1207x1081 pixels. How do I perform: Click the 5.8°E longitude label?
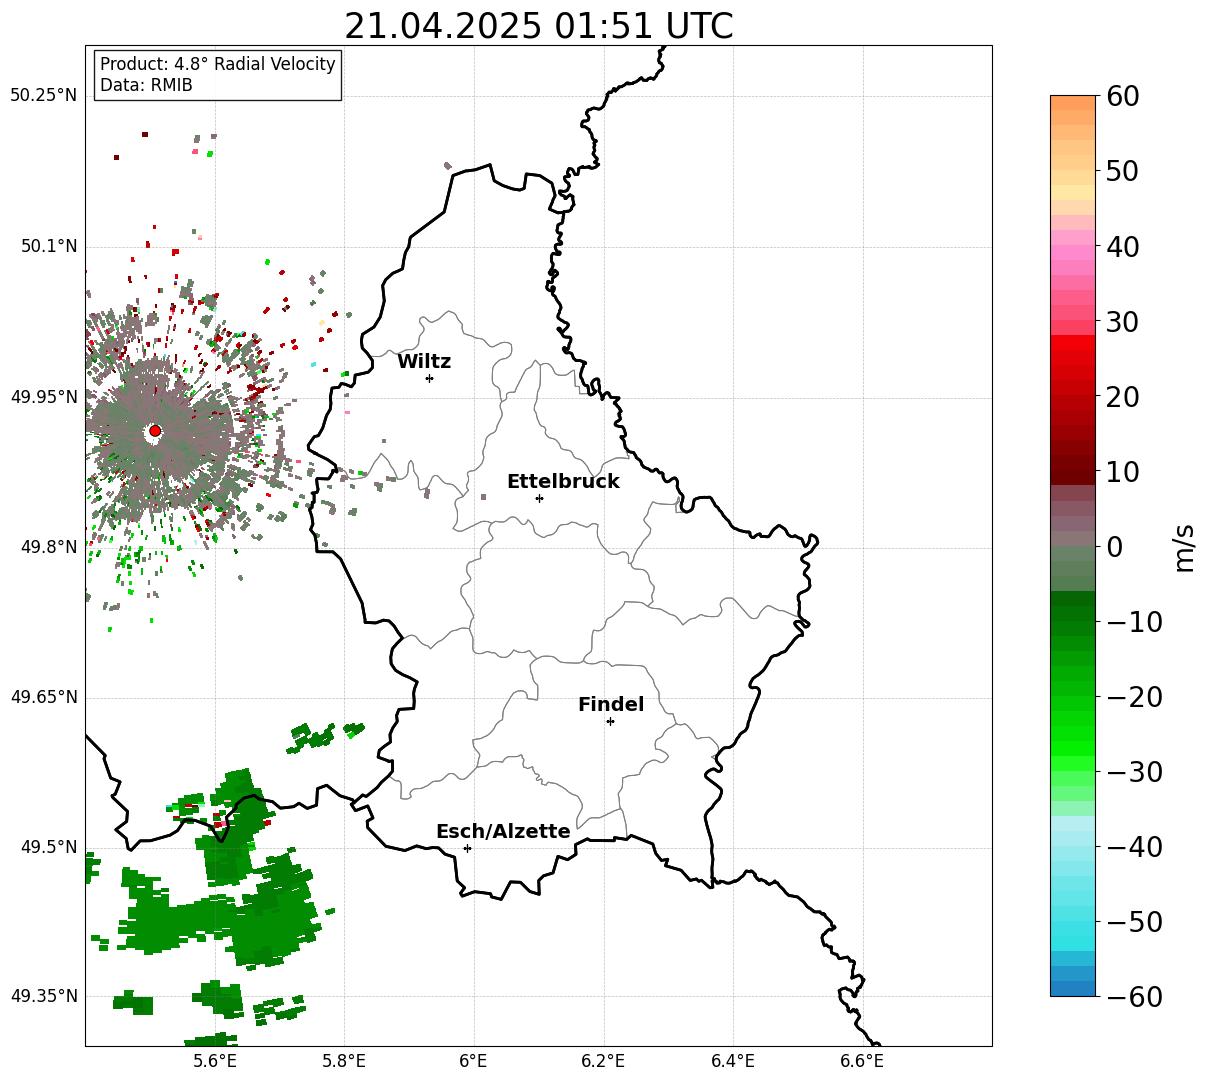(345, 1061)
